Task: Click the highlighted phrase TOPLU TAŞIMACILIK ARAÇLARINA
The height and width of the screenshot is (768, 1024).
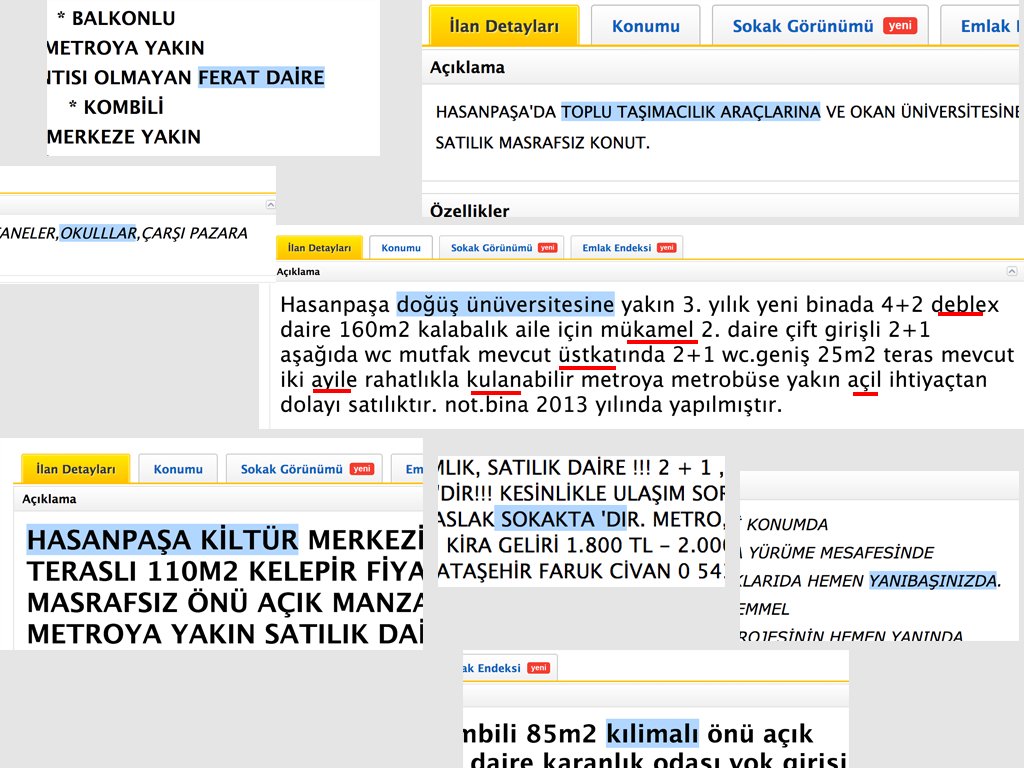Action: [x=691, y=112]
